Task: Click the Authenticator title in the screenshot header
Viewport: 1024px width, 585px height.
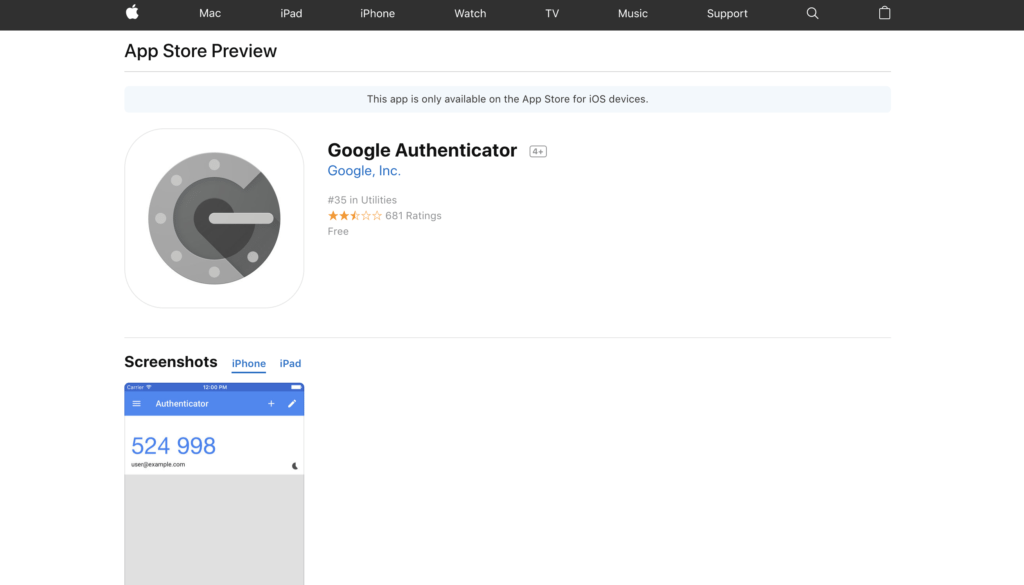Action: point(182,403)
